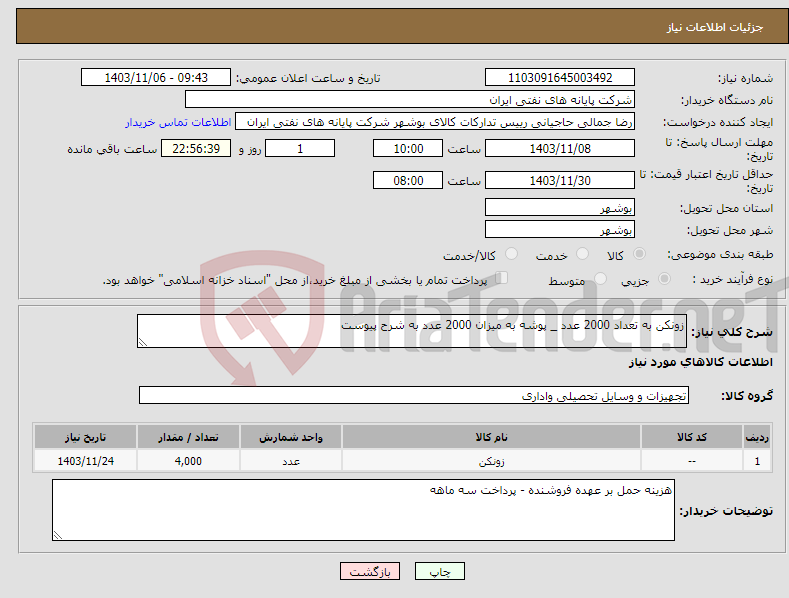789x598 pixels.
Task: Select the کالا radio button
Action: point(639,254)
